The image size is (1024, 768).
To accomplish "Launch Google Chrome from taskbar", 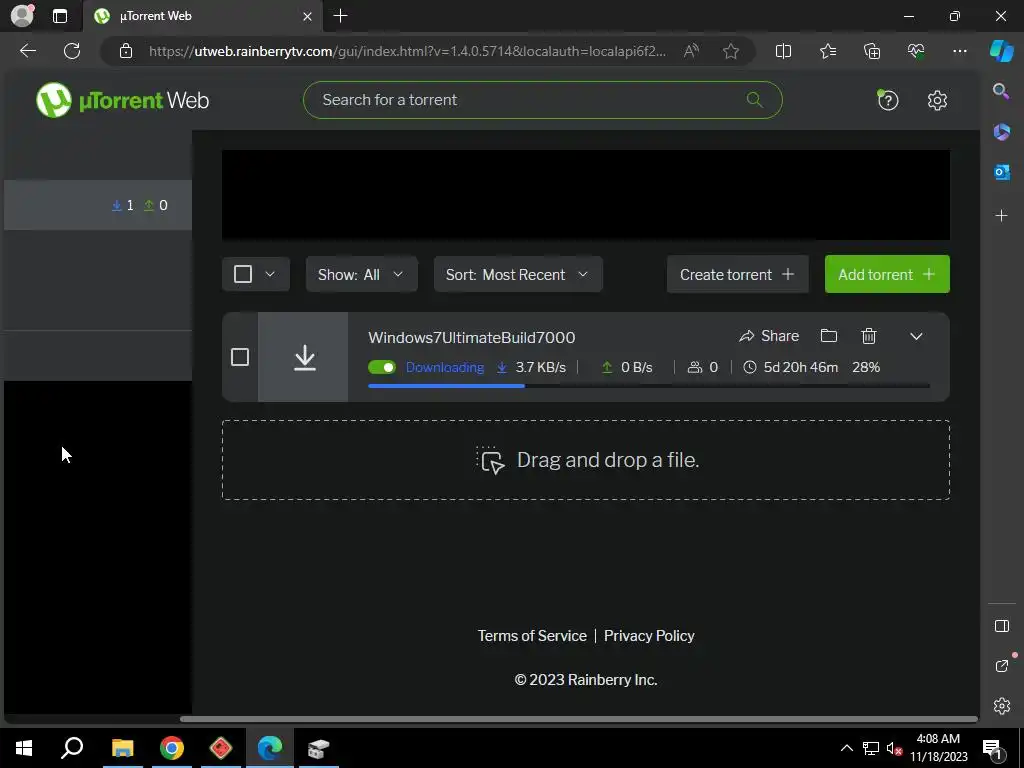I will (x=172, y=748).
